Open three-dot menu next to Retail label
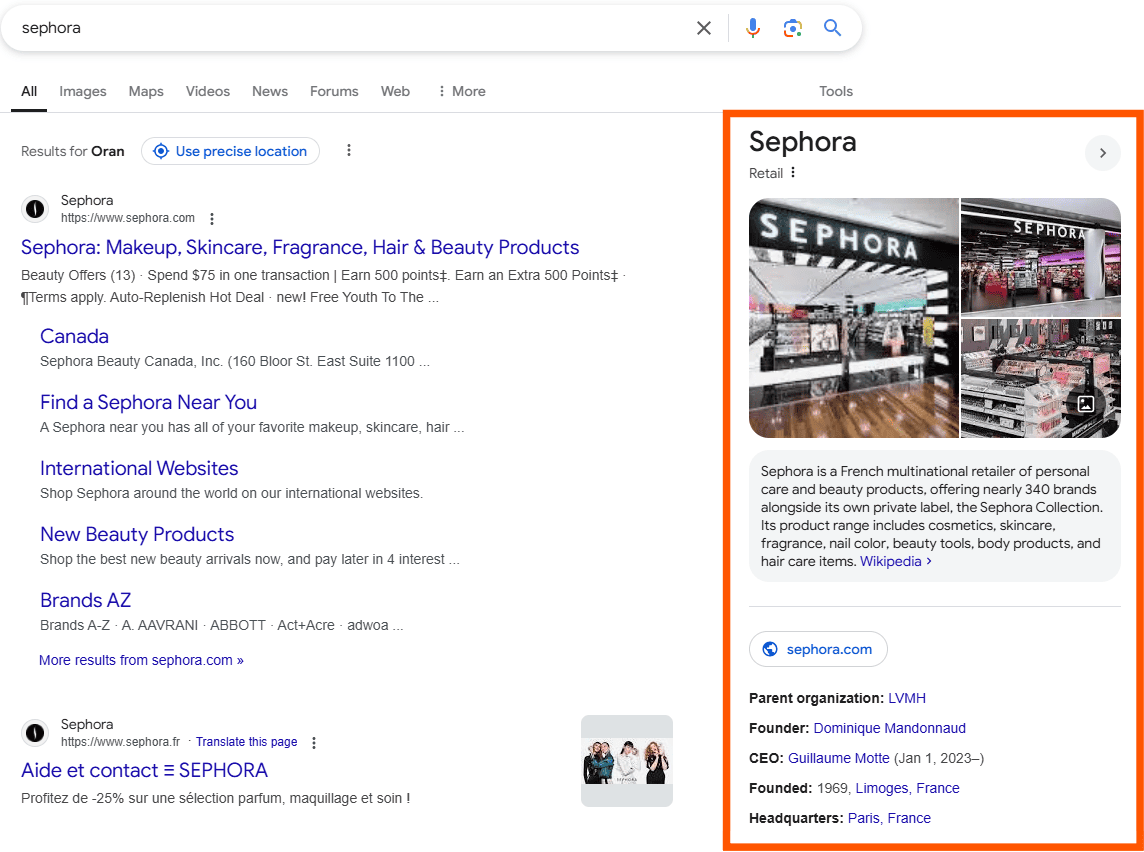1144x852 pixels. point(793,173)
